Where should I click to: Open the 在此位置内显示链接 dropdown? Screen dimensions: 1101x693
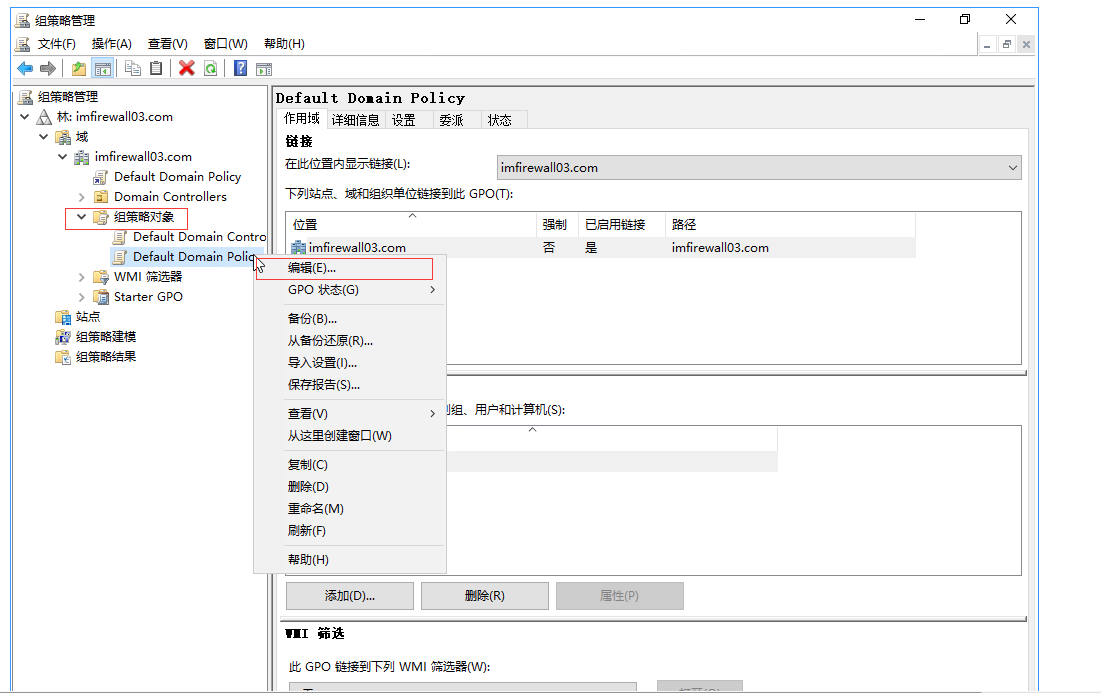click(758, 168)
